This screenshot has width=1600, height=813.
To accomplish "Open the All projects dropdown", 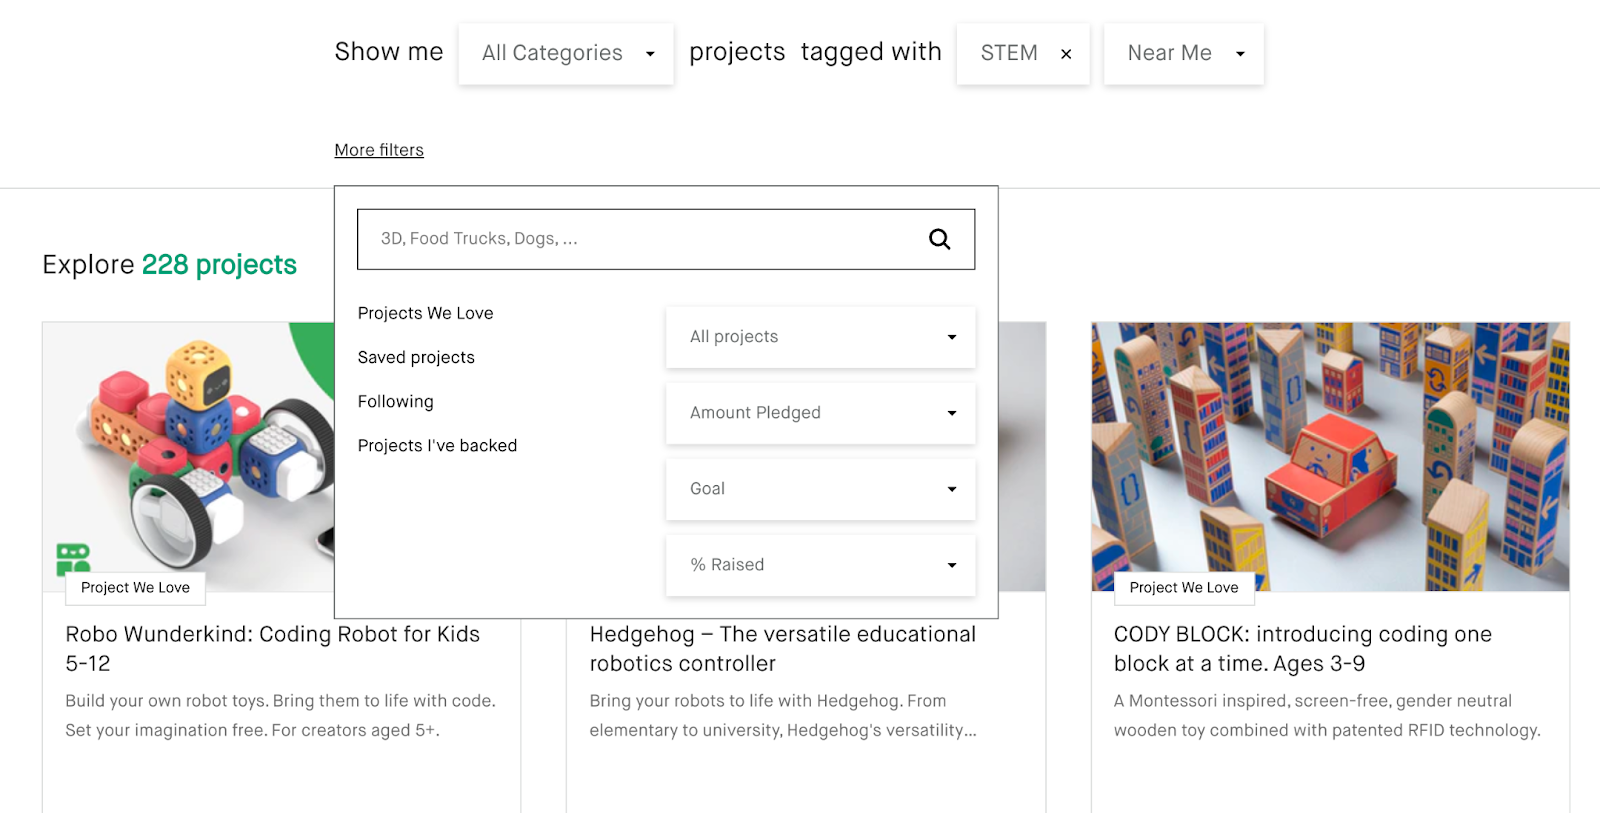I will coord(820,337).
